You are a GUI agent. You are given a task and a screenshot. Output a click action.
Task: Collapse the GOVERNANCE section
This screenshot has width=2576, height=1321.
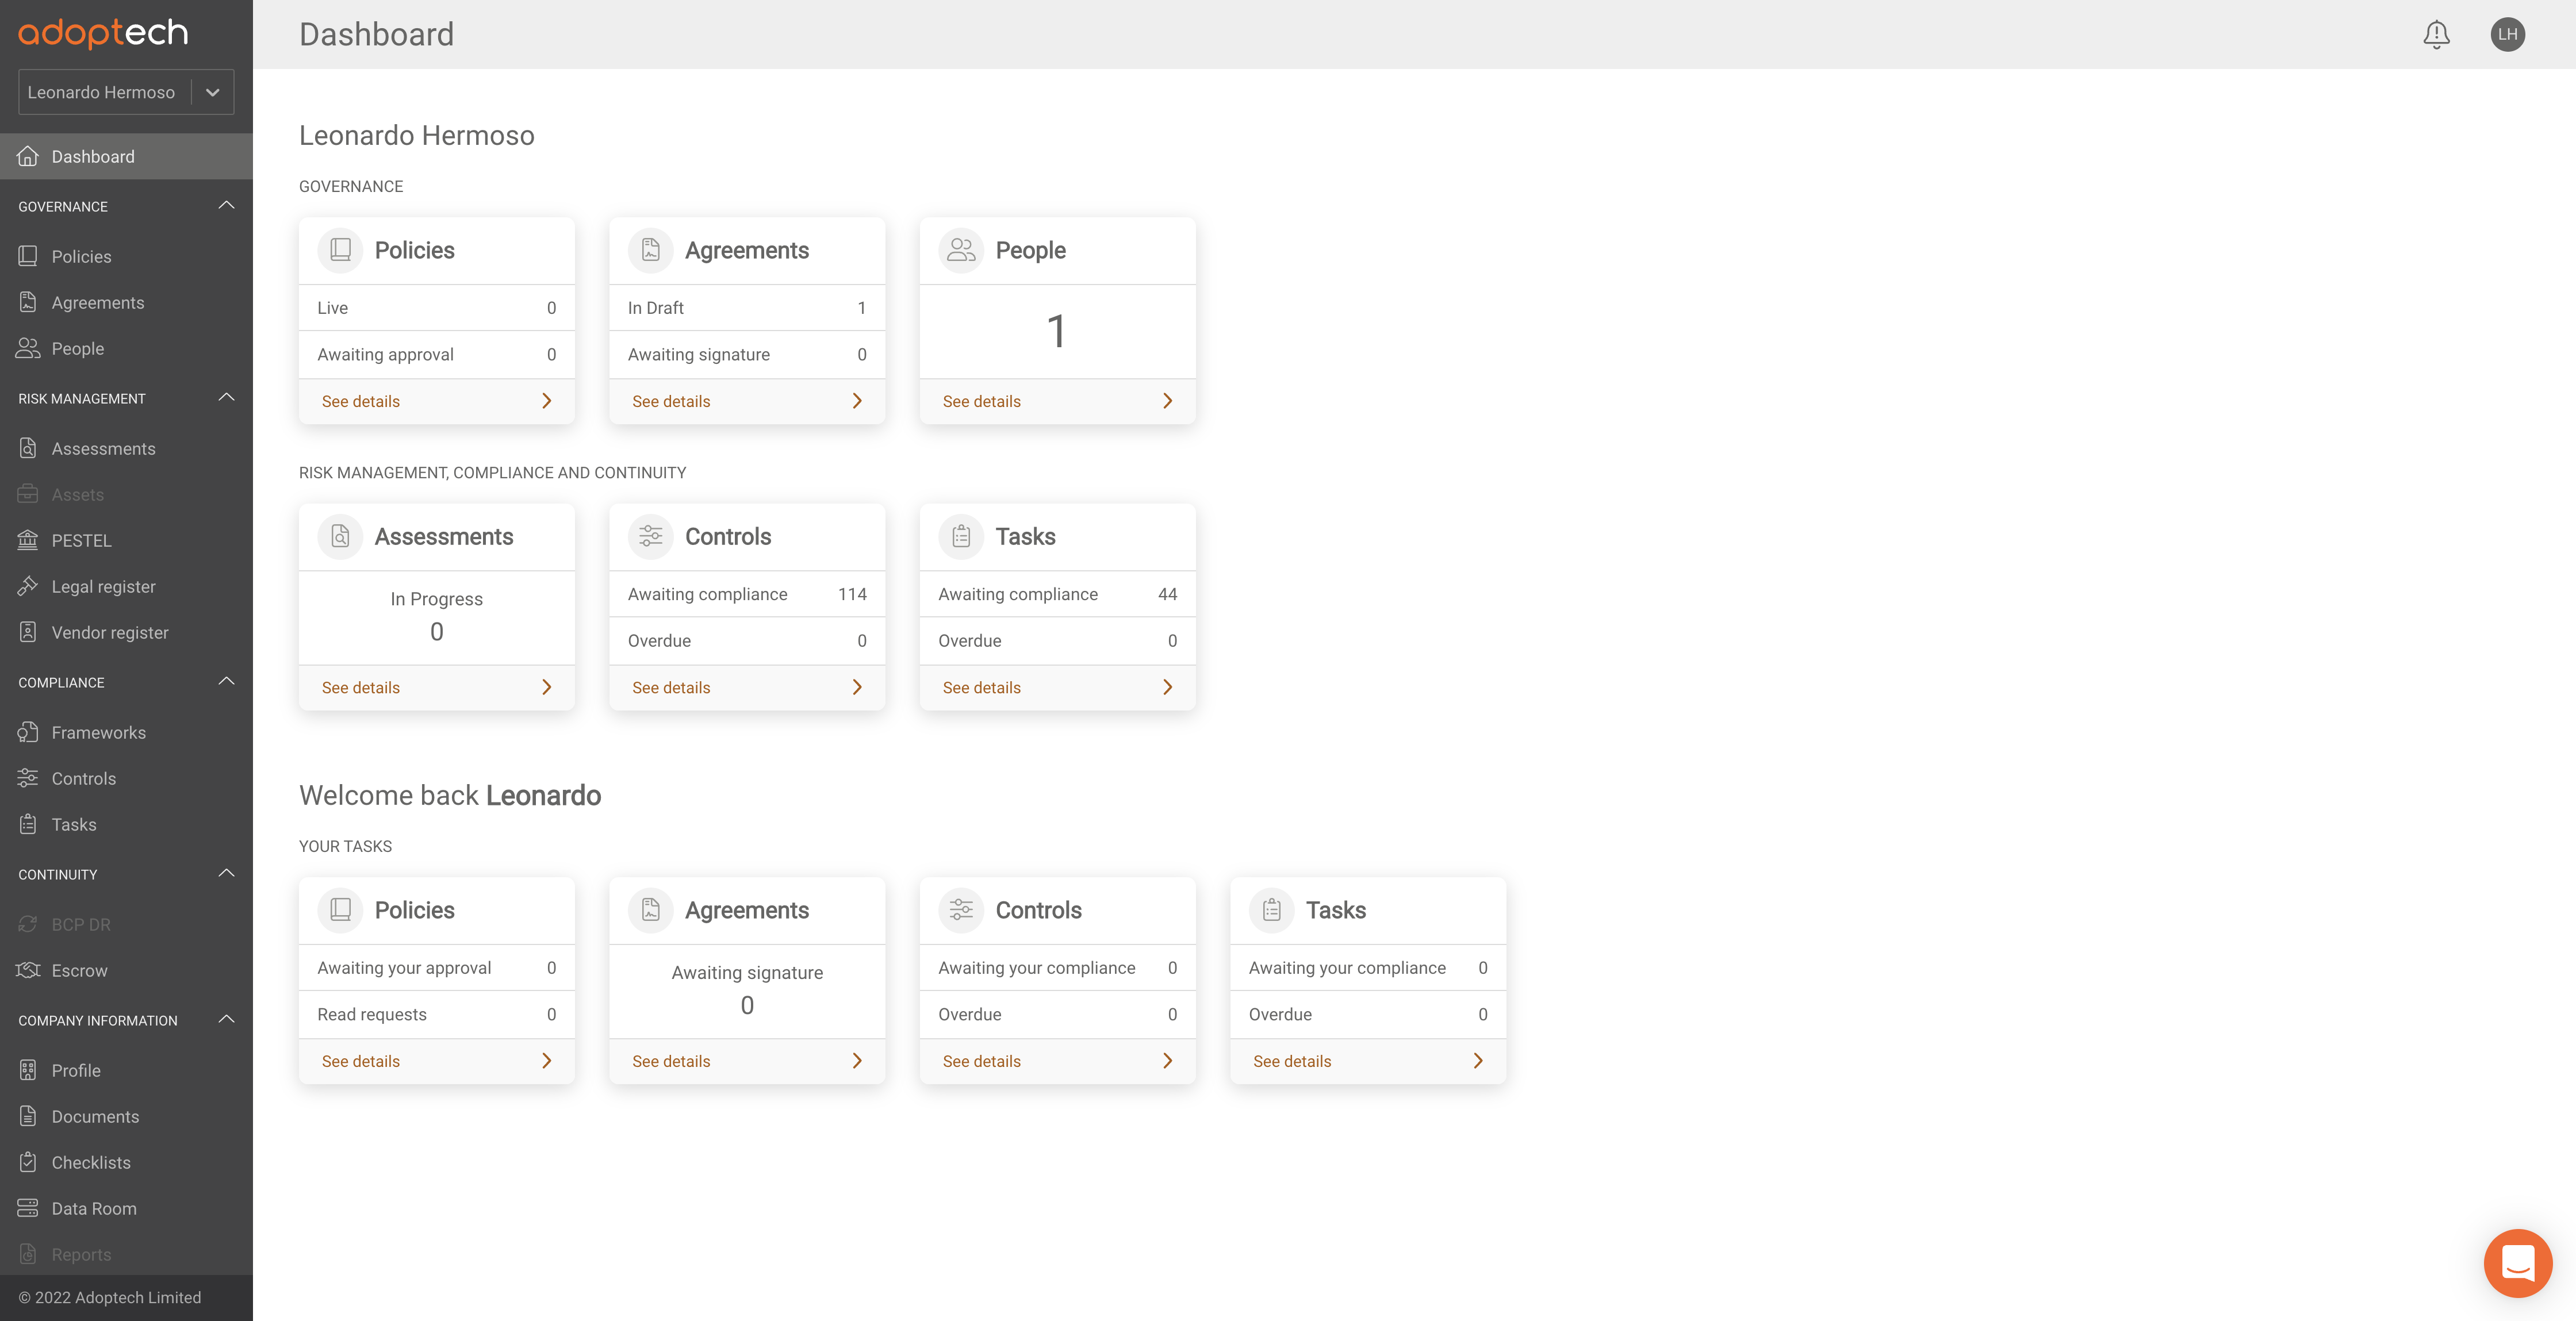[226, 204]
